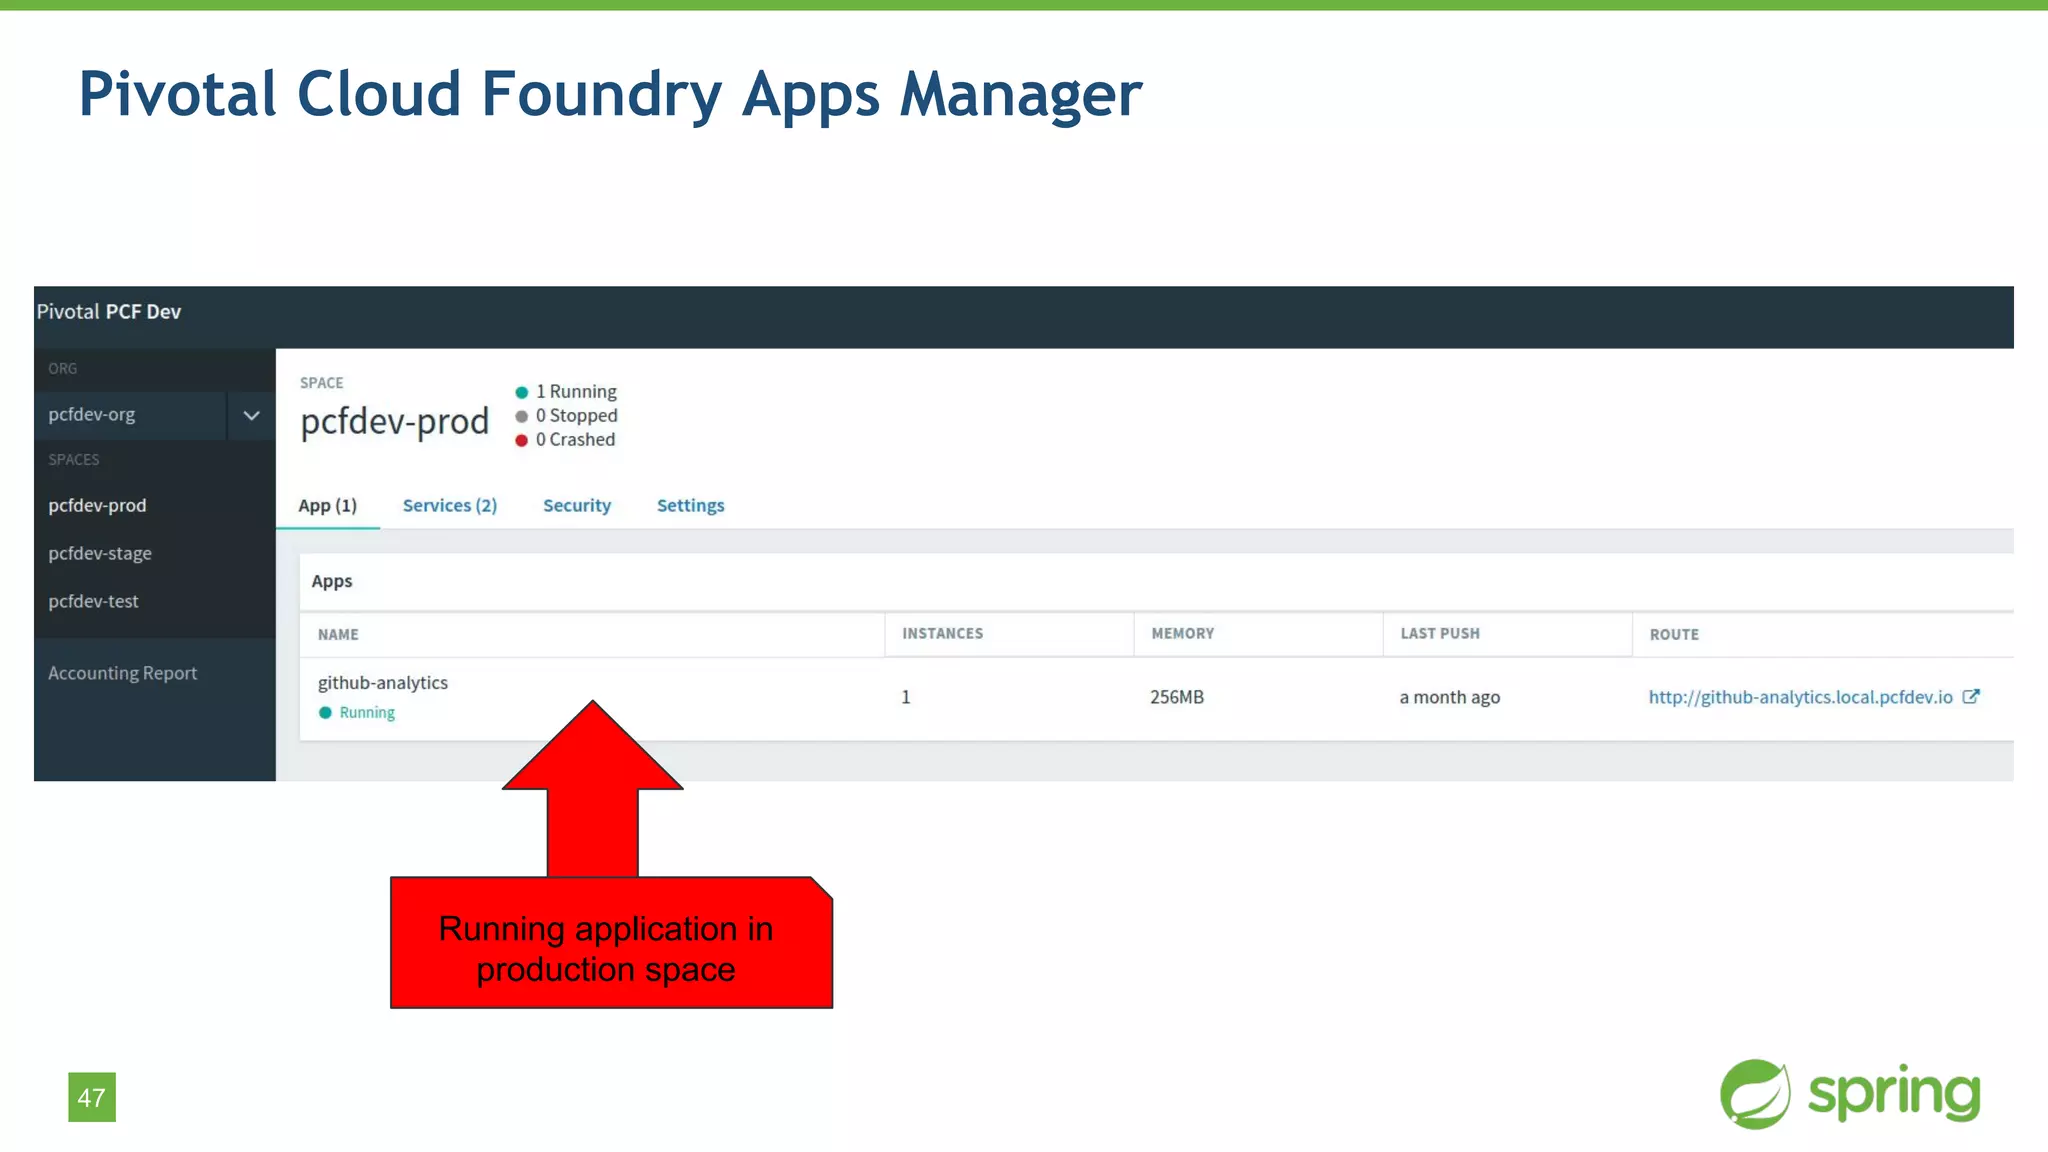Click the '0 Crashed' status summary
Screen dimensions: 2048x1152
click(565, 440)
